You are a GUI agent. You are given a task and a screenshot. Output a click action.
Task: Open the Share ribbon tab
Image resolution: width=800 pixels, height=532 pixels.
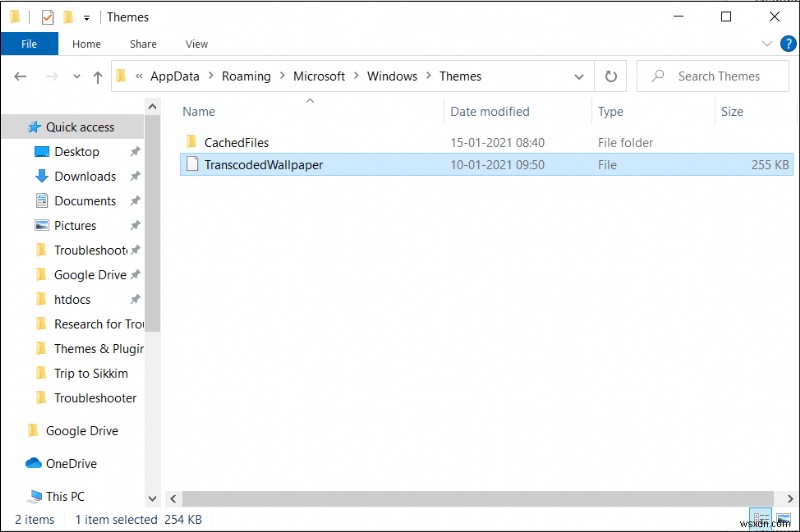(x=143, y=44)
